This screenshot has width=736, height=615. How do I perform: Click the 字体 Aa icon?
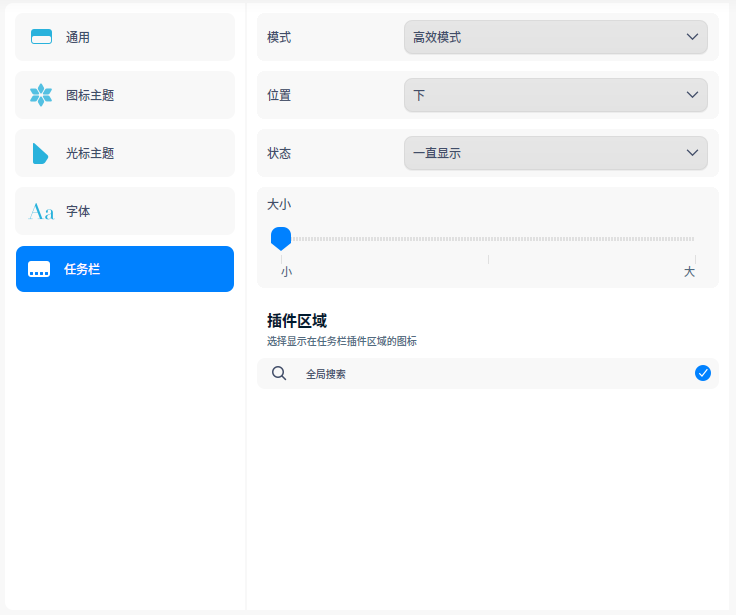point(41,212)
